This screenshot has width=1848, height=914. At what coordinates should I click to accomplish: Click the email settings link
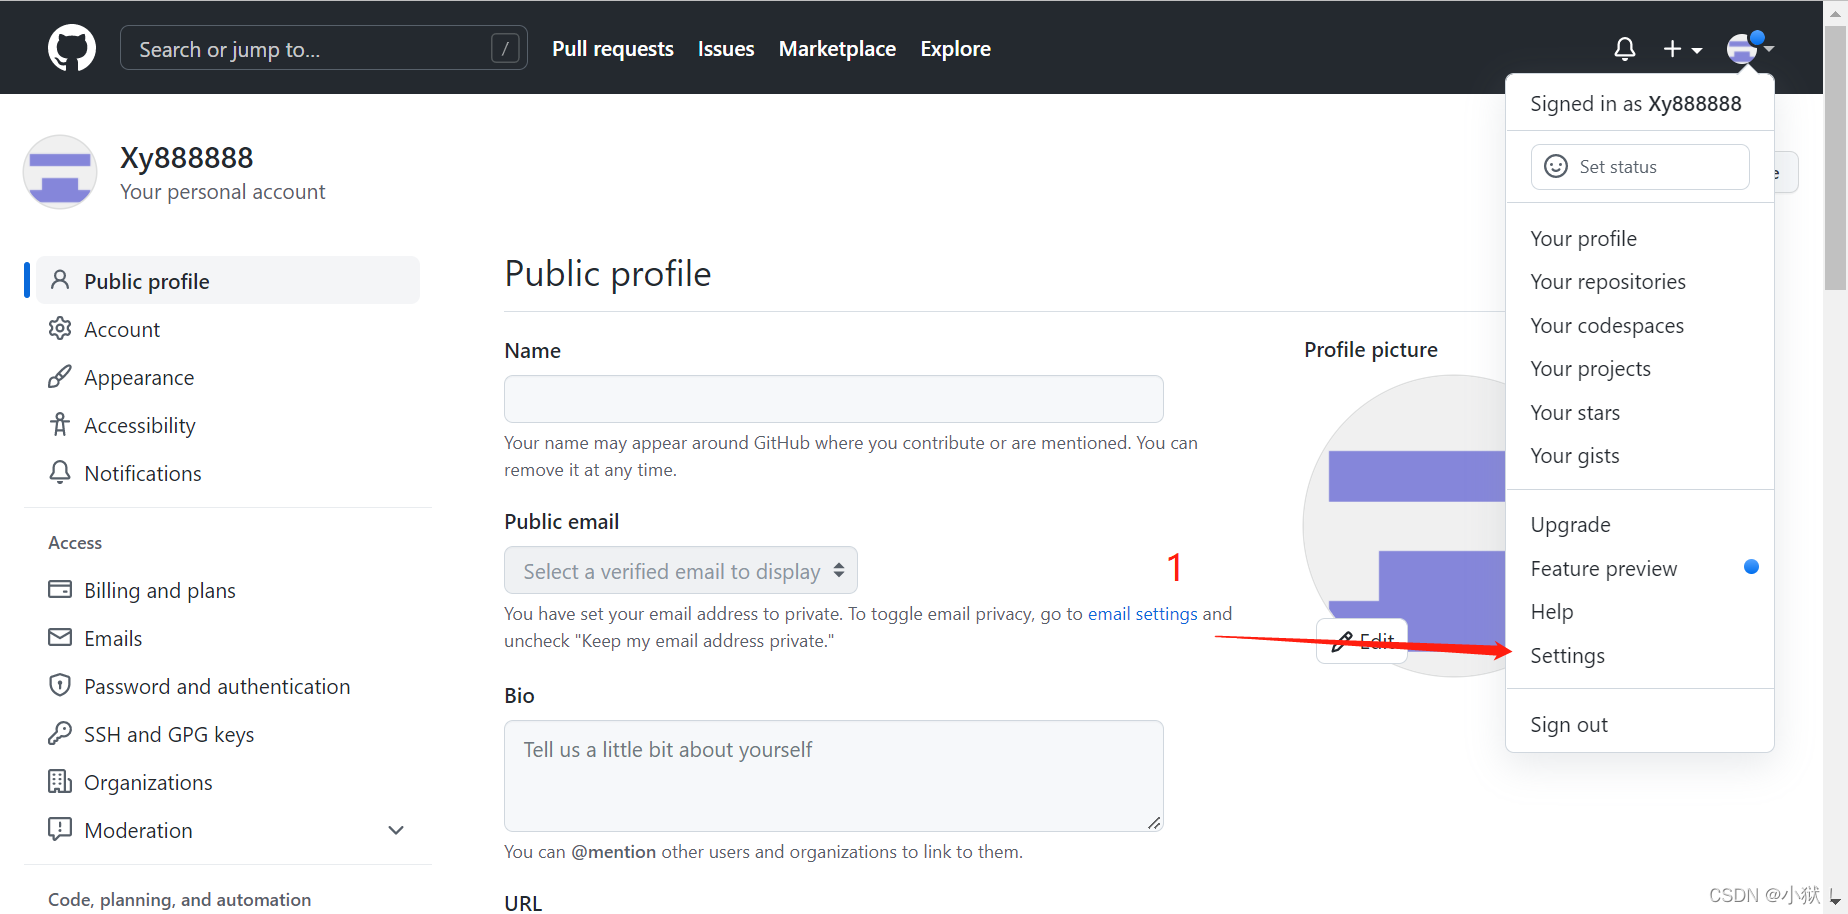[x=1142, y=613]
